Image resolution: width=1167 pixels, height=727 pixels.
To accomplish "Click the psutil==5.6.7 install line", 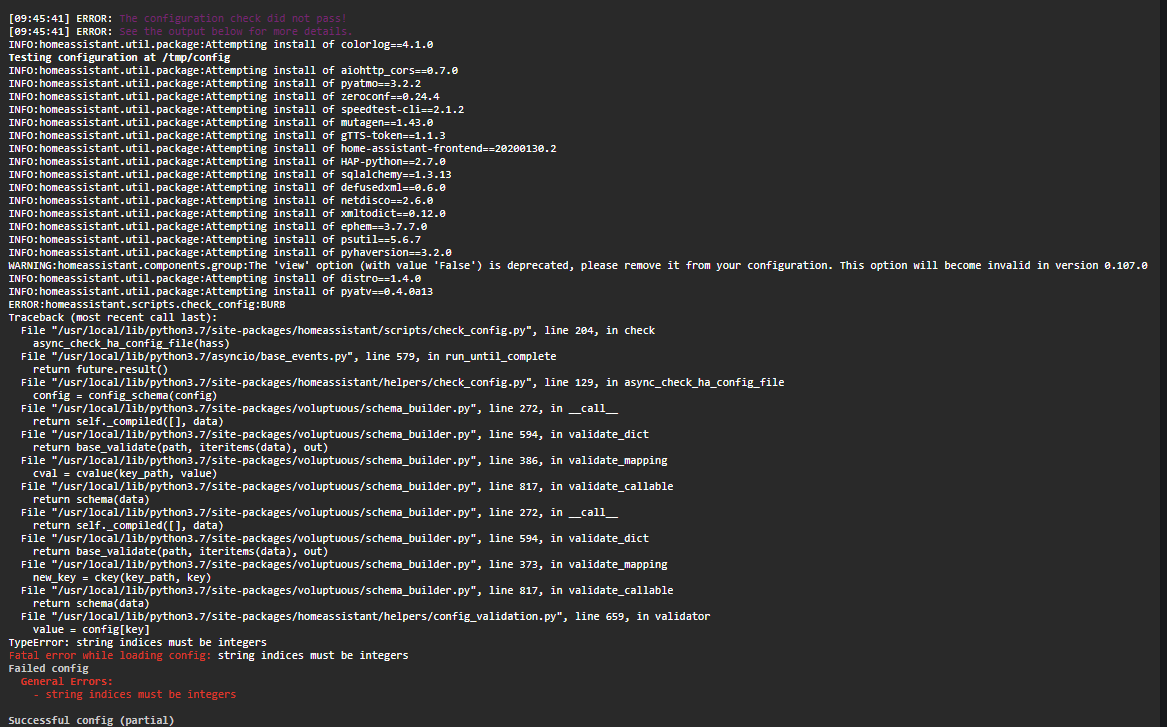I will pos(214,240).
